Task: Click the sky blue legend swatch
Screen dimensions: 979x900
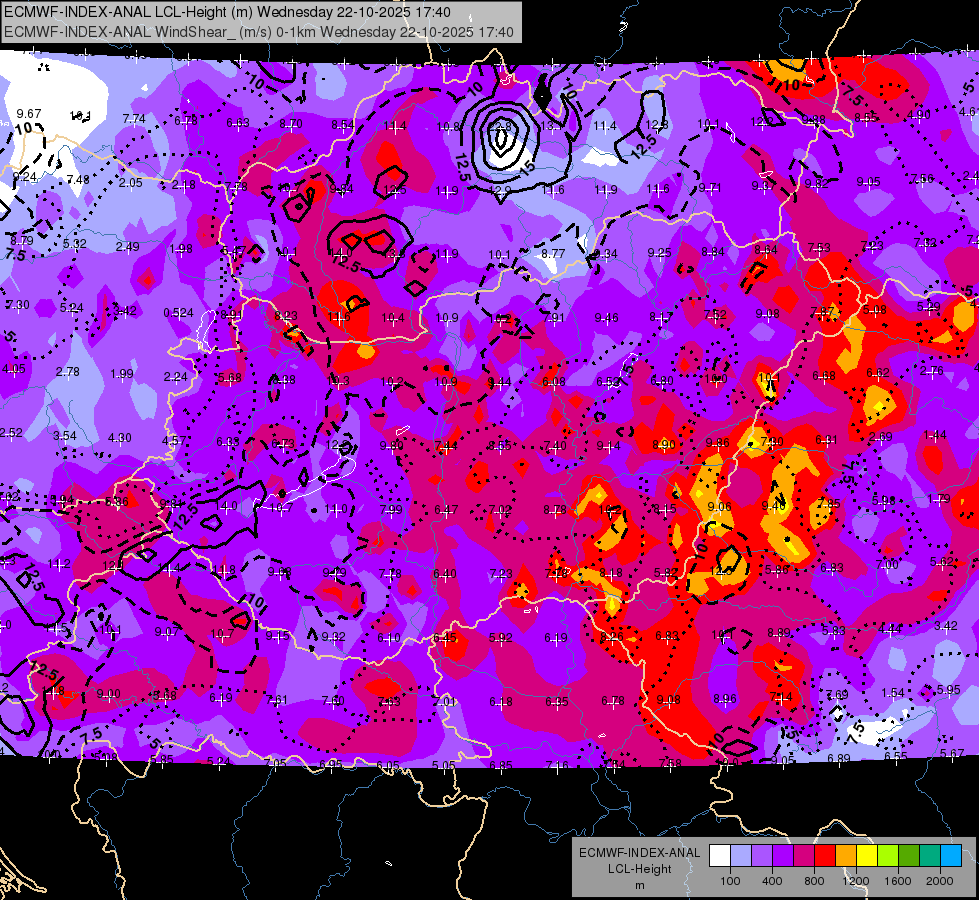Action: coord(951,856)
